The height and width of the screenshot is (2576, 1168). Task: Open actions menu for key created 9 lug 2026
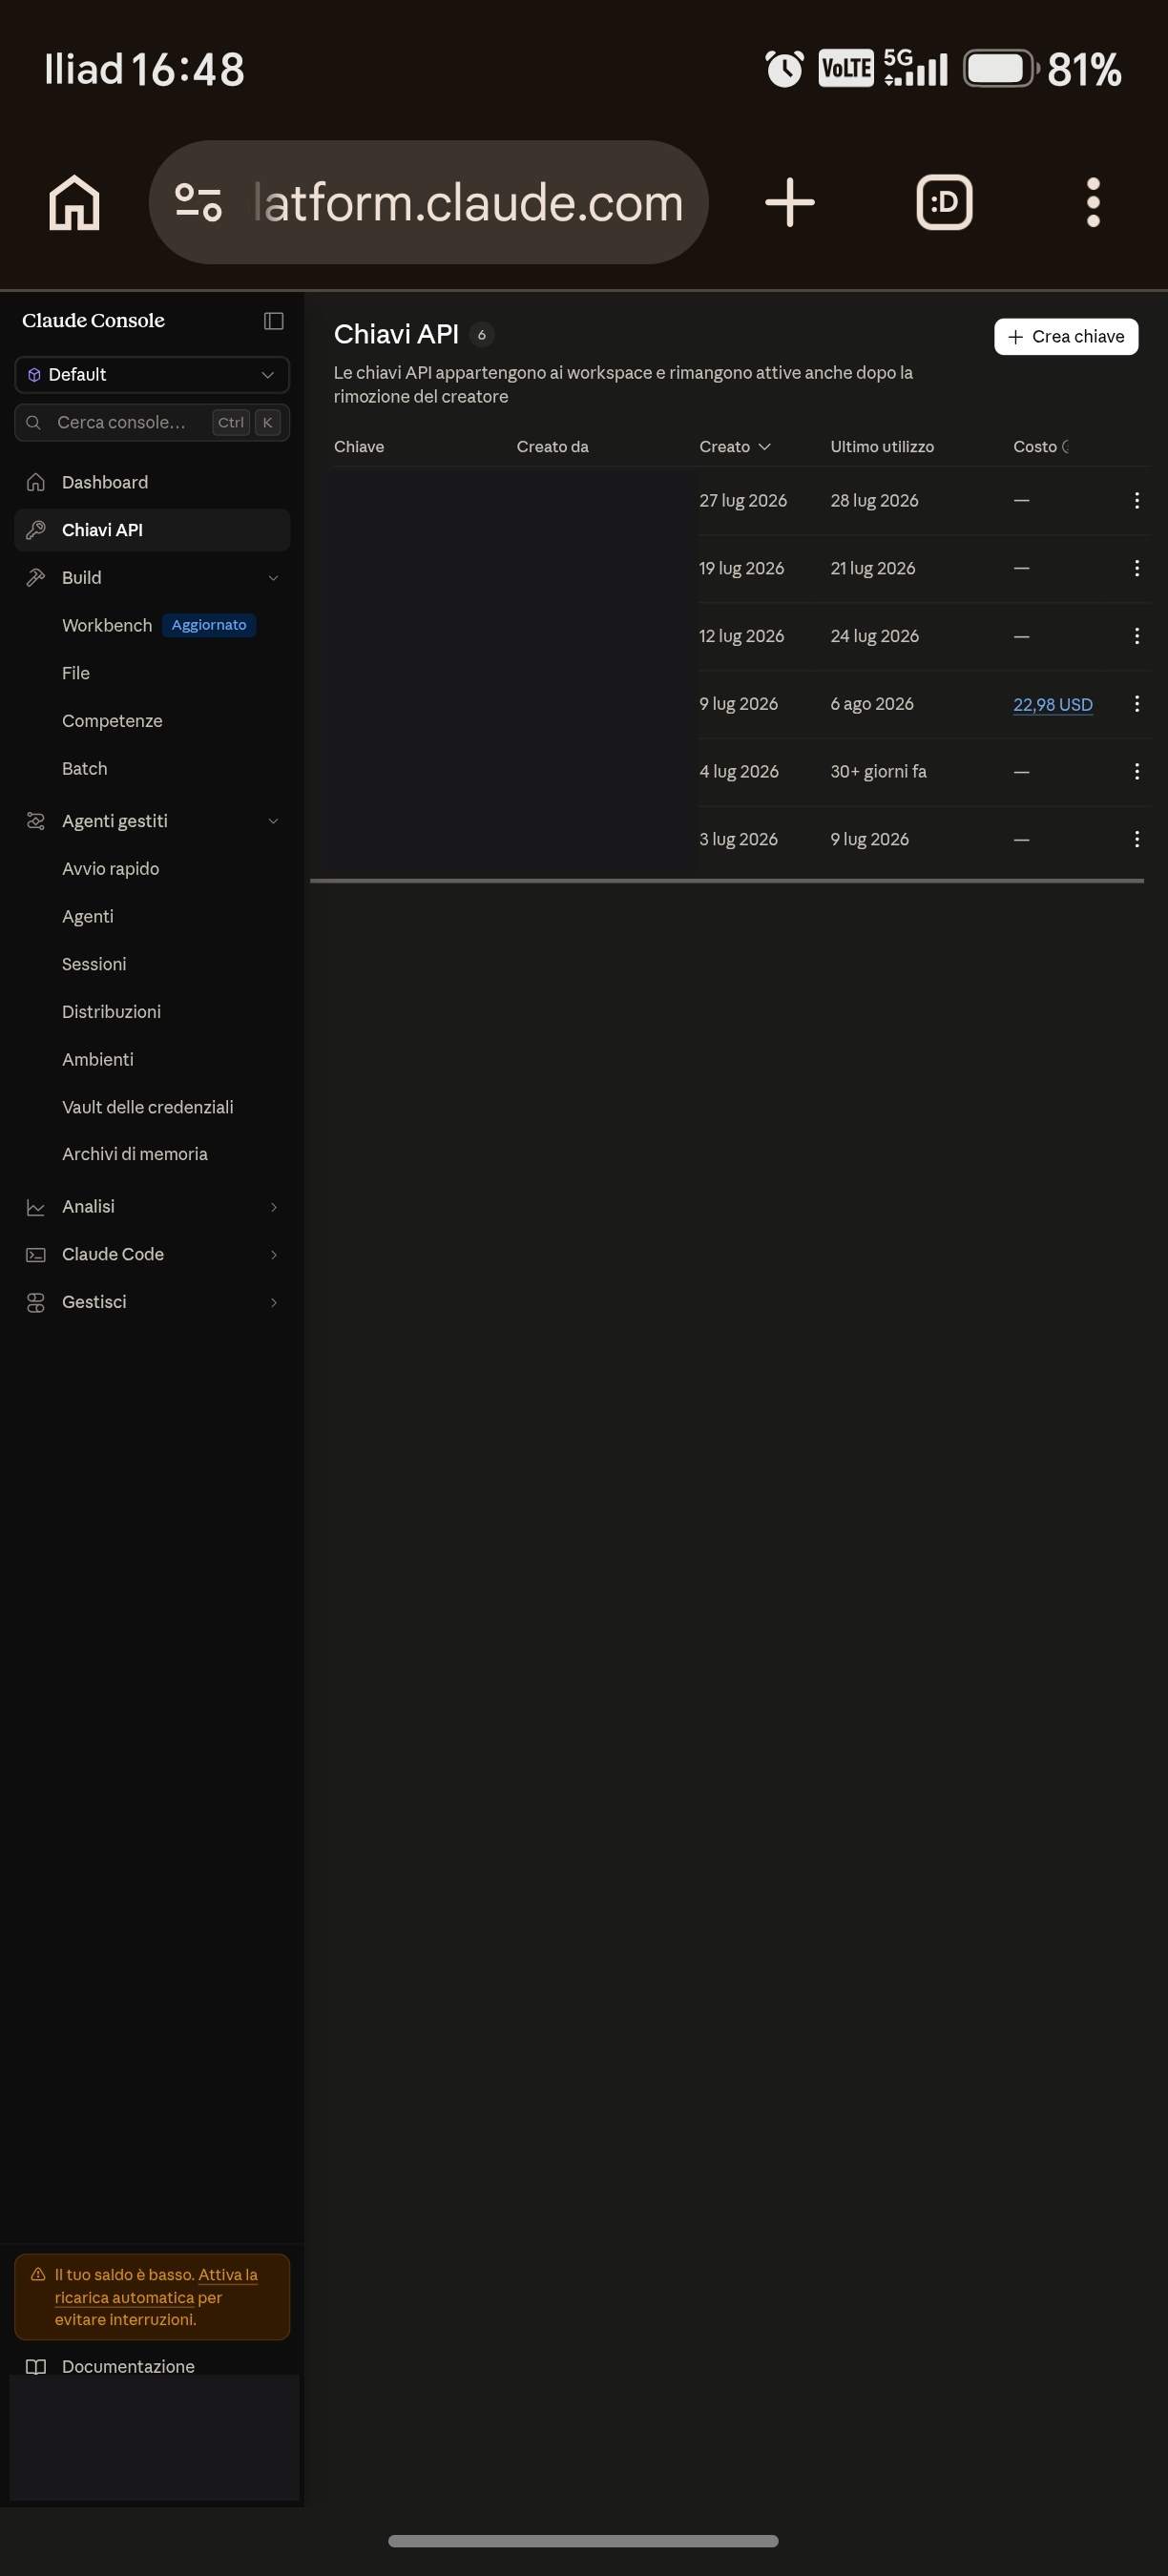(1137, 704)
